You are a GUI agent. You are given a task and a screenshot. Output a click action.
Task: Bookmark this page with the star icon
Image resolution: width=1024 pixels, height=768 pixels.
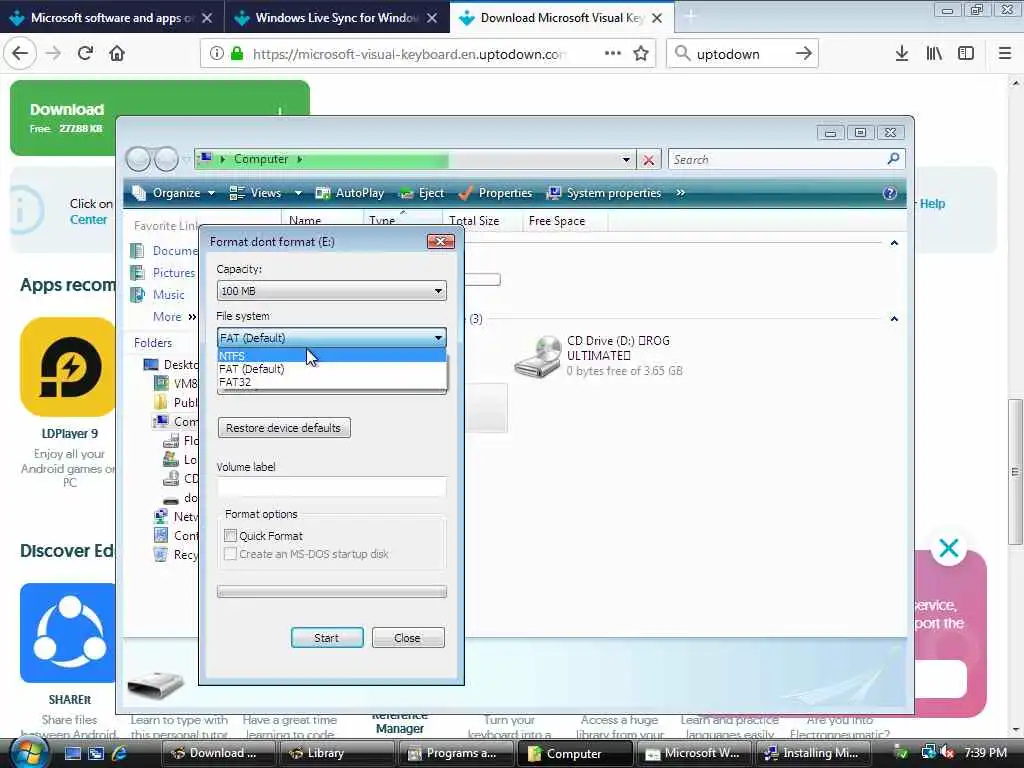(641, 54)
